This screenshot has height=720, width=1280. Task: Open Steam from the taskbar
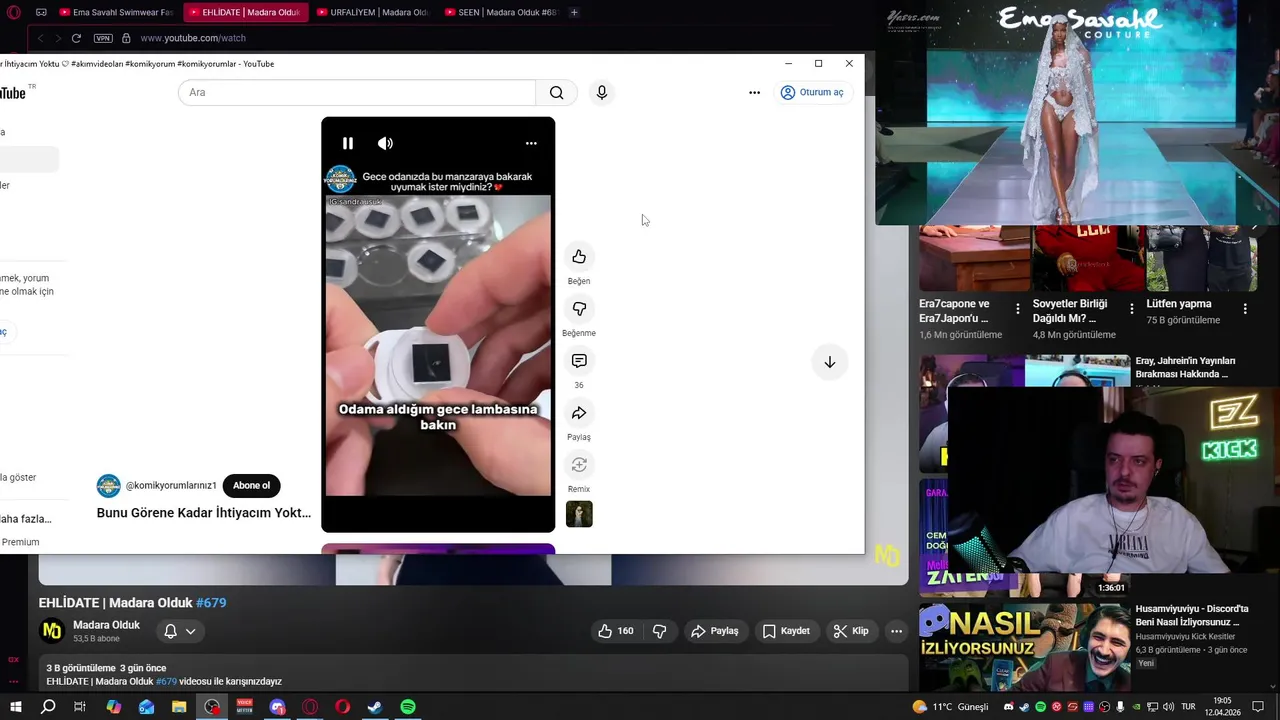(375, 707)
